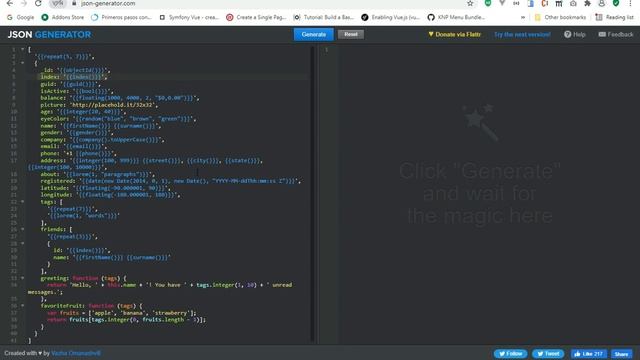Click the Facebook Like 217 button
640x360 pixels.
588,354
